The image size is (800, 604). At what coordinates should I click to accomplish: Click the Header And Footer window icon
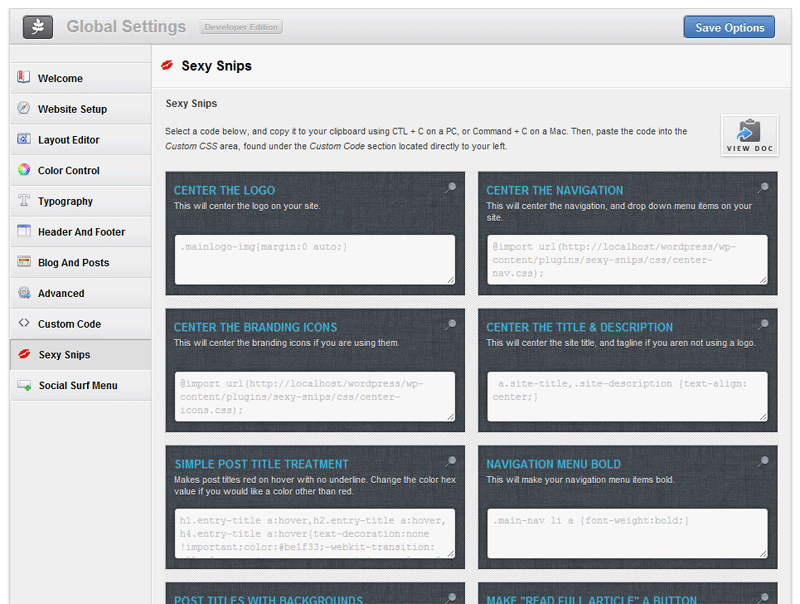pyautogui.click(x=23, y=231)
